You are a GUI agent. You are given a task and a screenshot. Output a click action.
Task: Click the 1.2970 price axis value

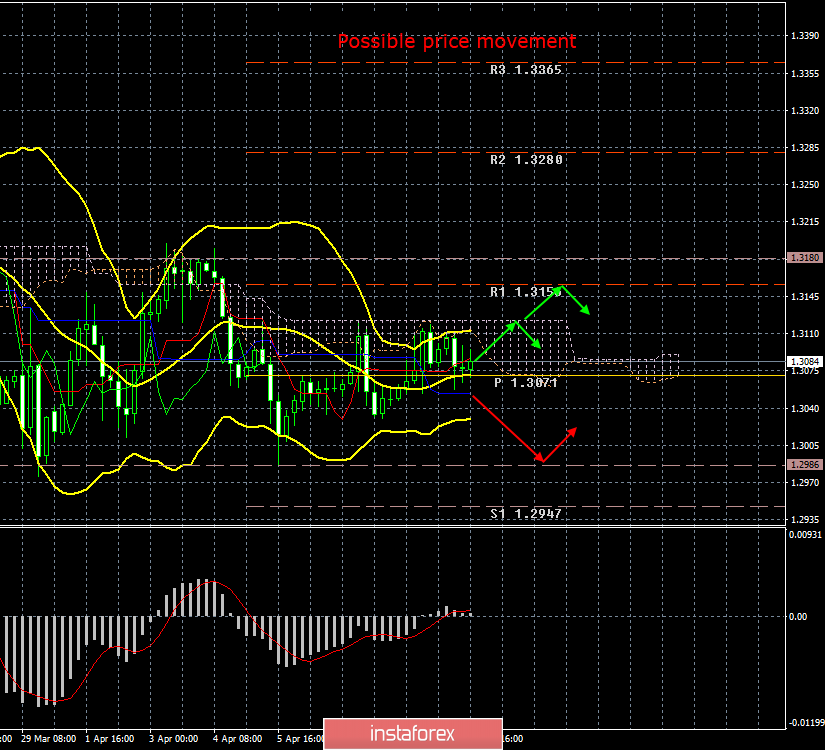tap(805, 483)
